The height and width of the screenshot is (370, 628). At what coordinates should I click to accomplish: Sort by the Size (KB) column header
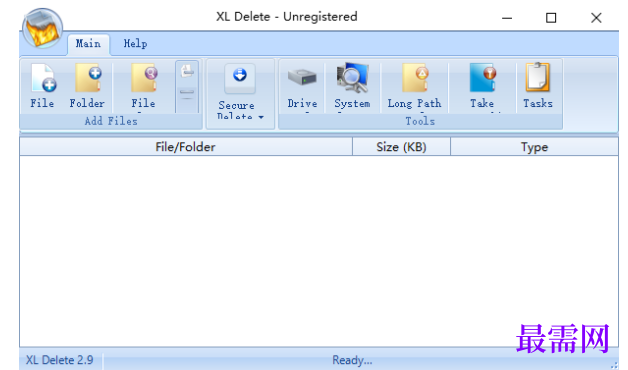tap(401, 147)
